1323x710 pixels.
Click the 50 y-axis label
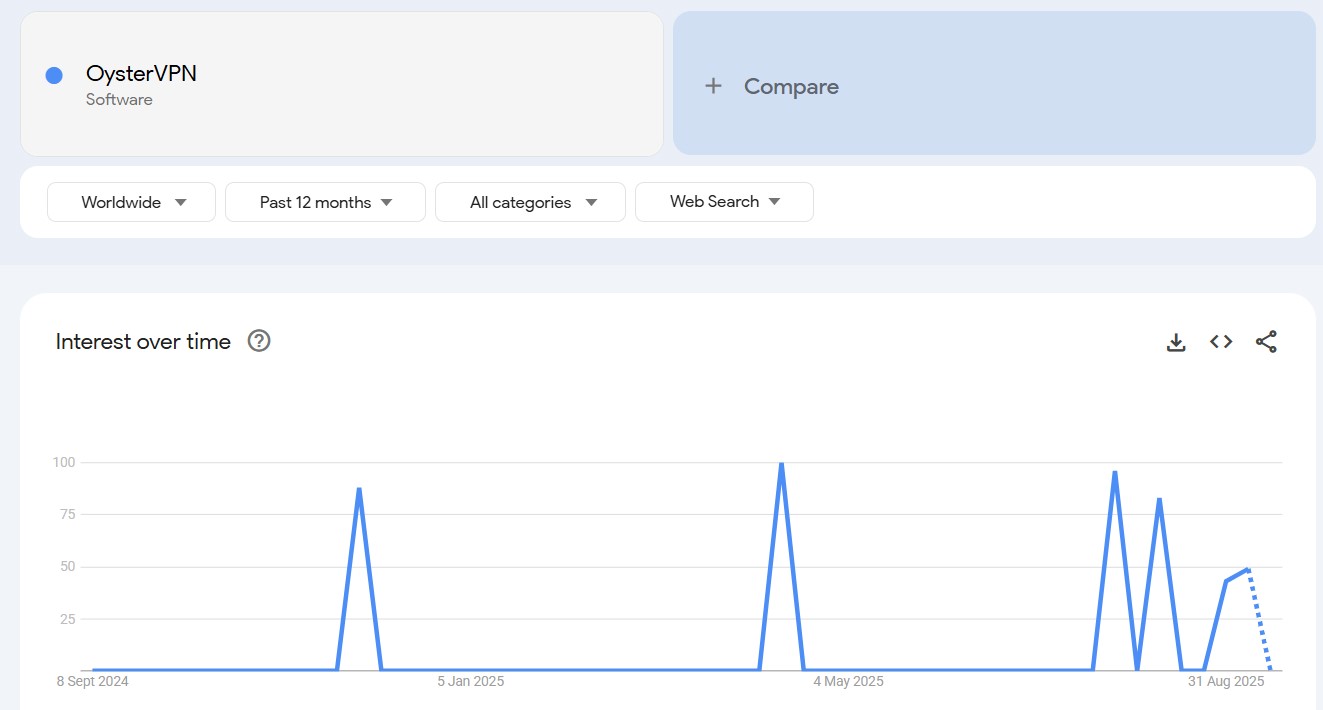coord(67,566)
